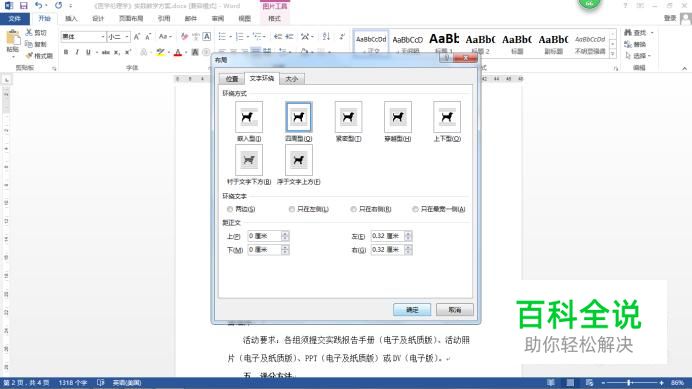Image resolution: width=692 pixels, height=389 pixels.
Task: Select the 两边 both sides radio button
Action: [229, 209]
